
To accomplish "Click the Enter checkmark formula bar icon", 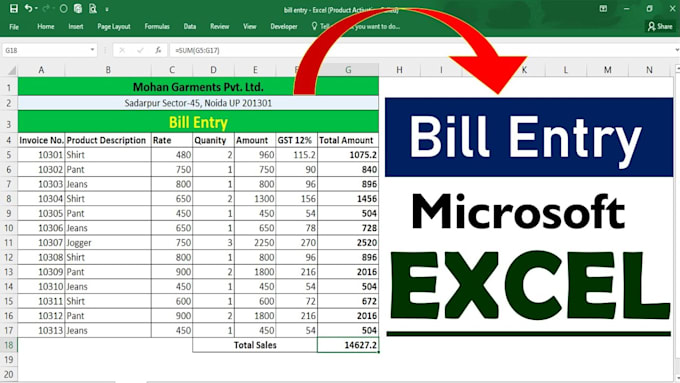I will pos(140,50).
